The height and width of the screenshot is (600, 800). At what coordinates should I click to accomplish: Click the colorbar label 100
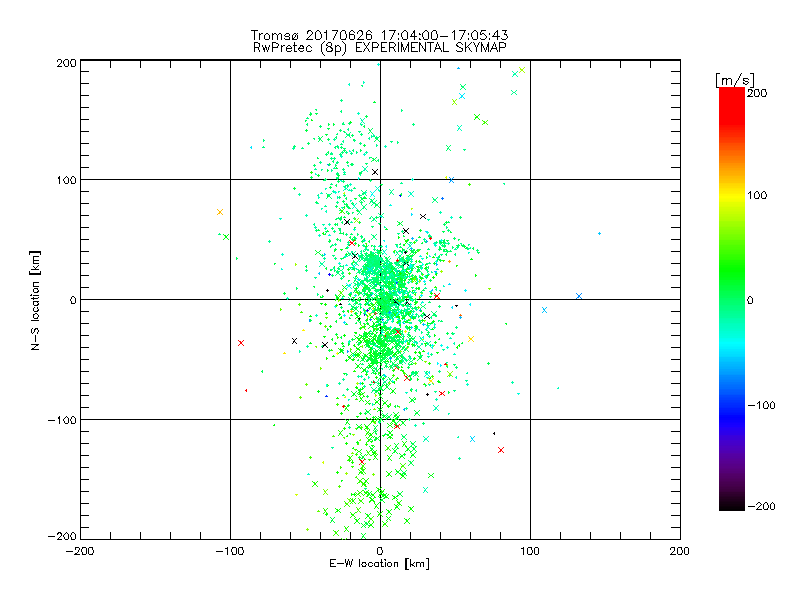(757, 195)
